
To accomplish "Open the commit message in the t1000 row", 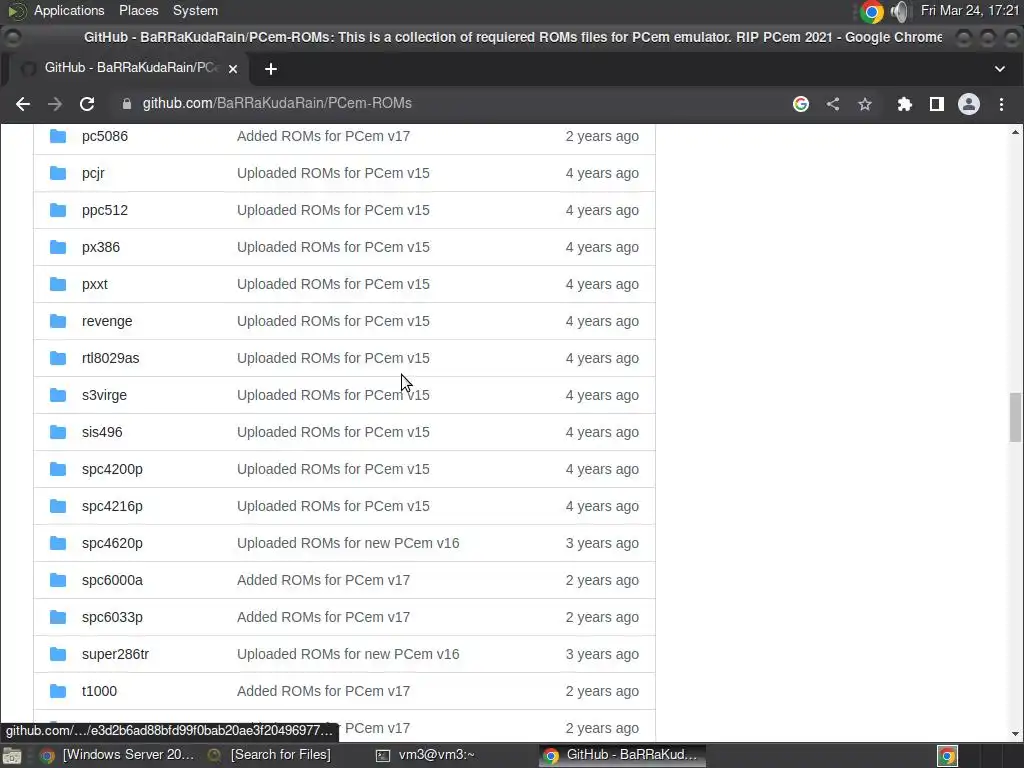I will coord(323,691).
